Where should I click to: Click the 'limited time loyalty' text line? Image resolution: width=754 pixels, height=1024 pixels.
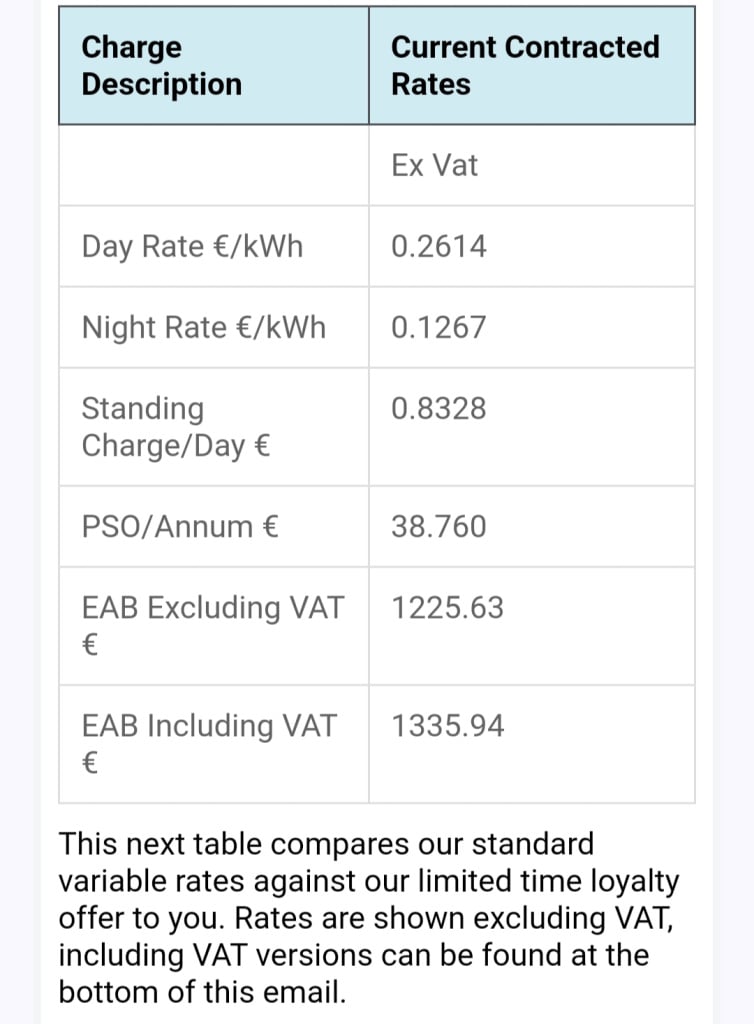(x=369, y=882)
